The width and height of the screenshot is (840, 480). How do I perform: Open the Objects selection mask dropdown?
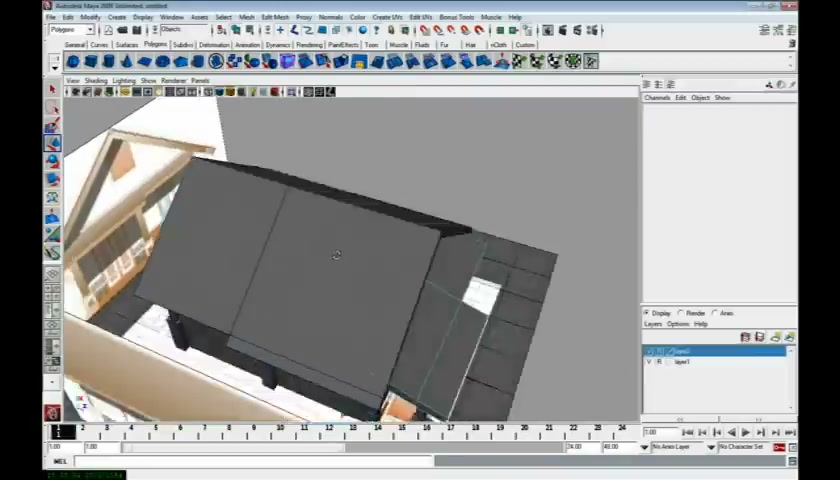[x=184, y=30]
